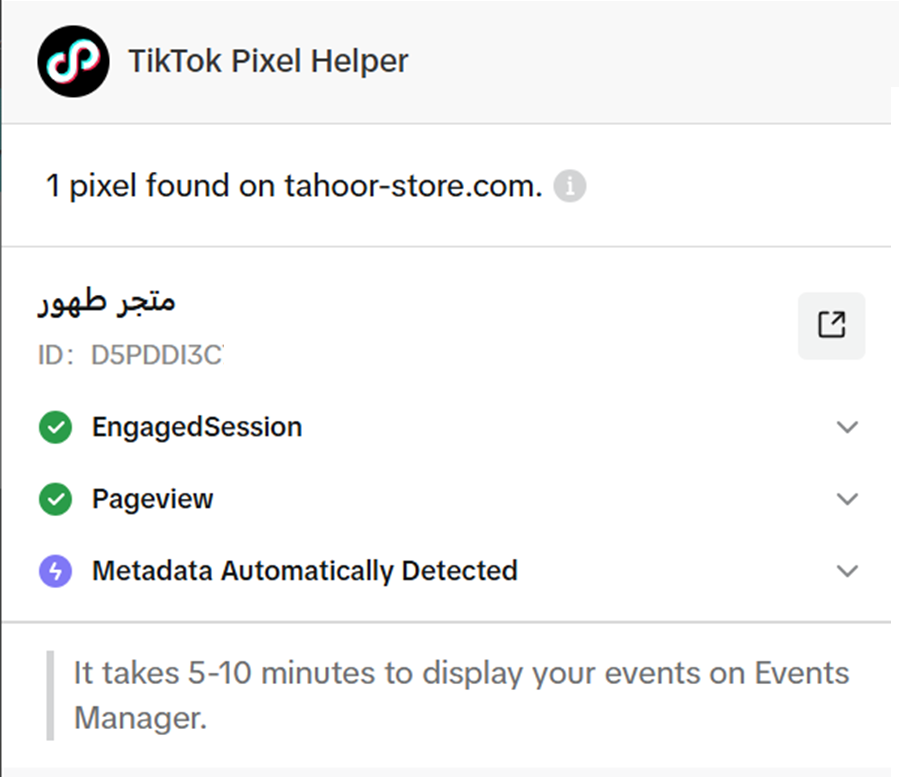The height and width of the screenshot is (777, 900).
Task: Click the TikTok Pixel Helper title text
Action: tap(268, 61)
